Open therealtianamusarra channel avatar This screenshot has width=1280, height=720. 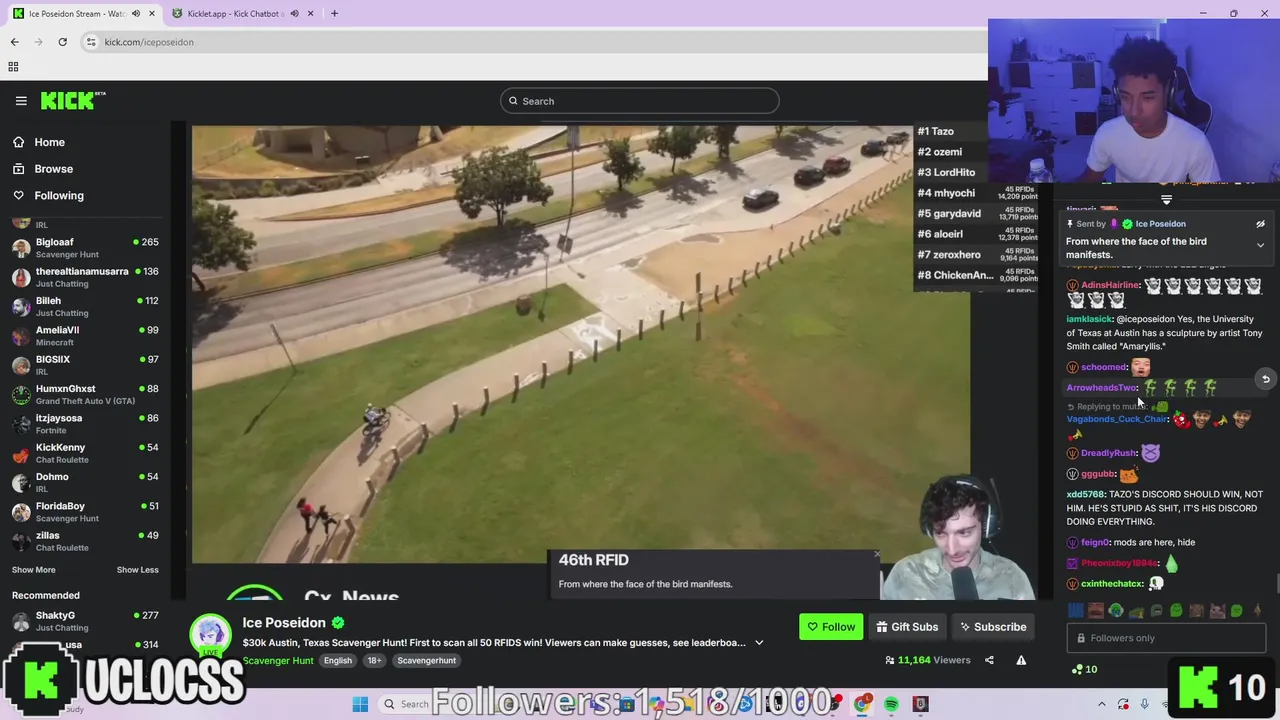(x=21, y=277)
